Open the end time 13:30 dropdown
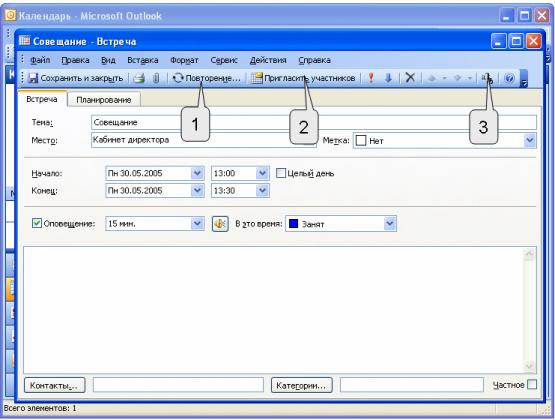This screenshot has height=420, width=555. 262,191
